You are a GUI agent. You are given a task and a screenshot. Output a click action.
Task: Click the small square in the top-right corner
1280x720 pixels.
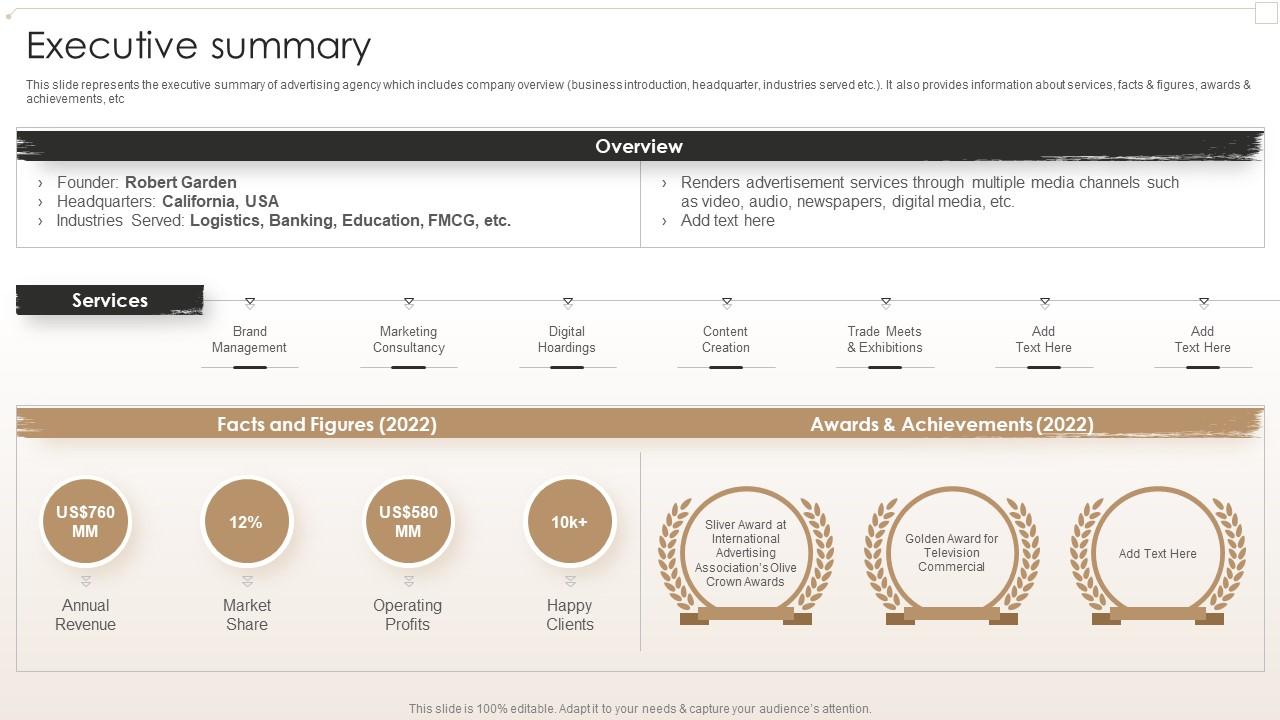[1267, 13]
